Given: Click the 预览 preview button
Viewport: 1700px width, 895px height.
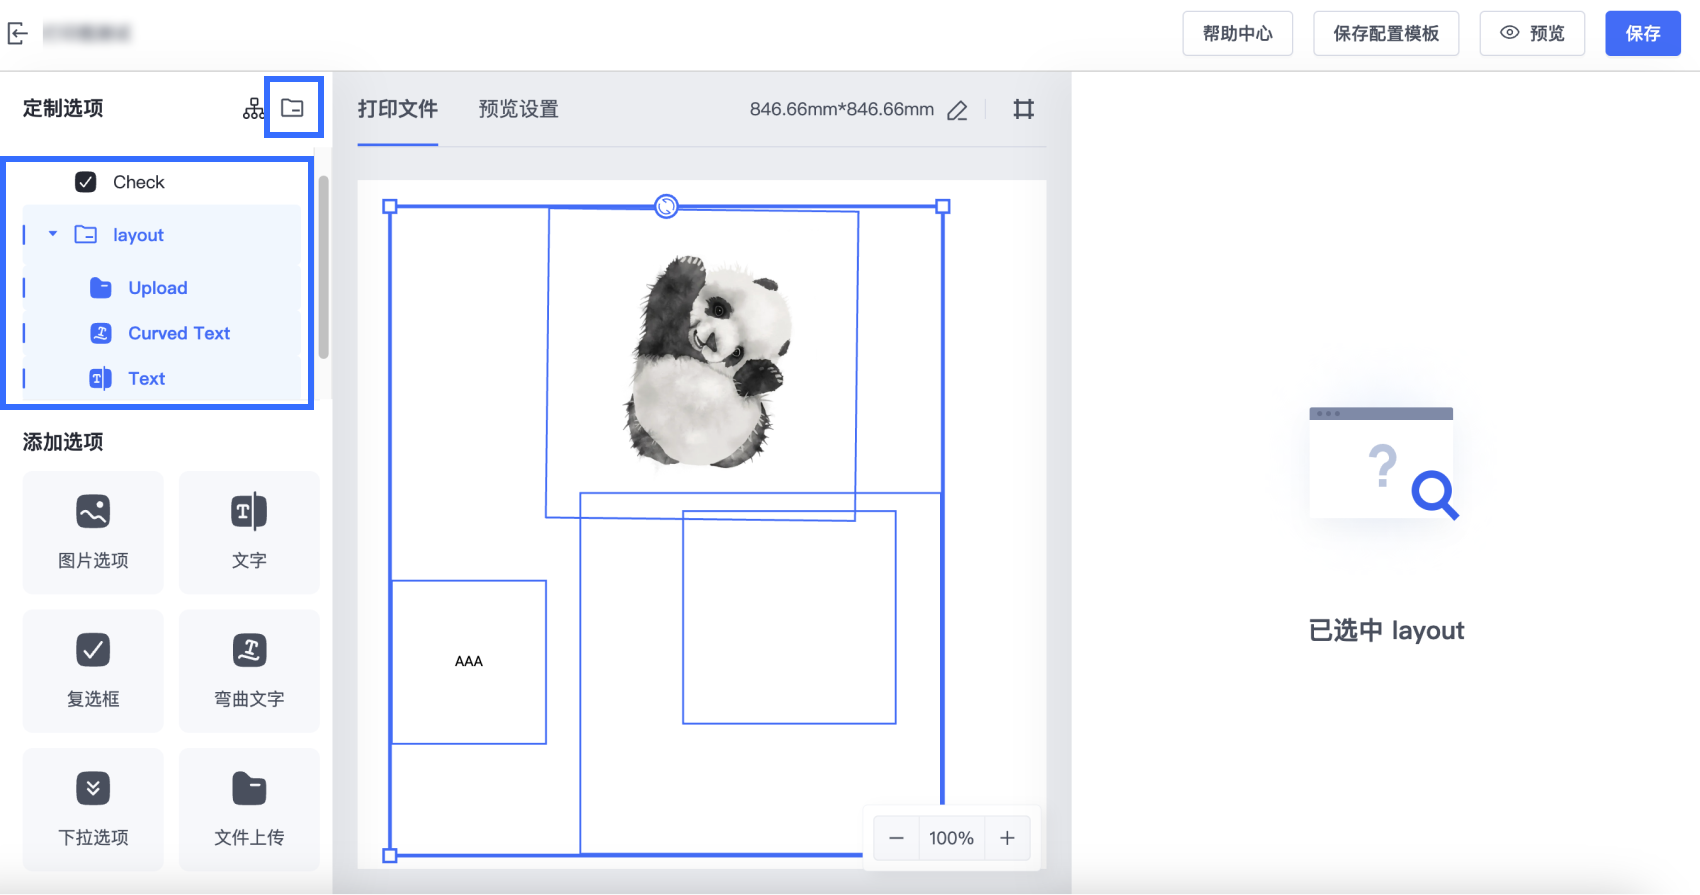Looking at the screenshot, I should pos(1532,33).
